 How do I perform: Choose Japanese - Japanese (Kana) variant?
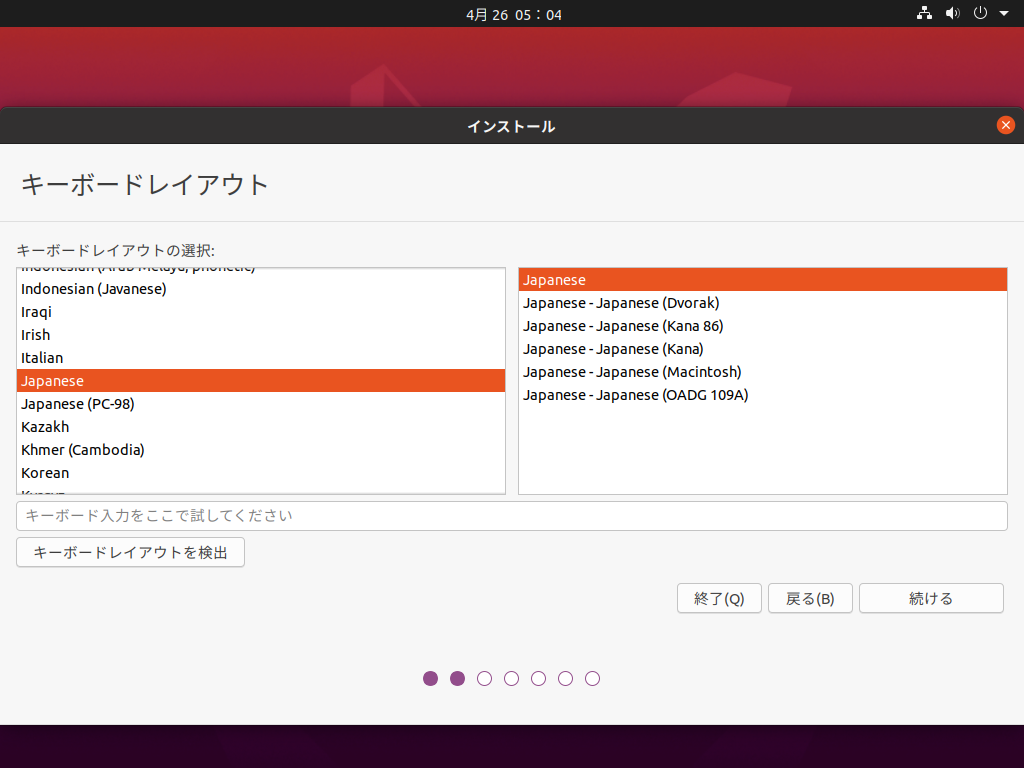coord(763,349)
